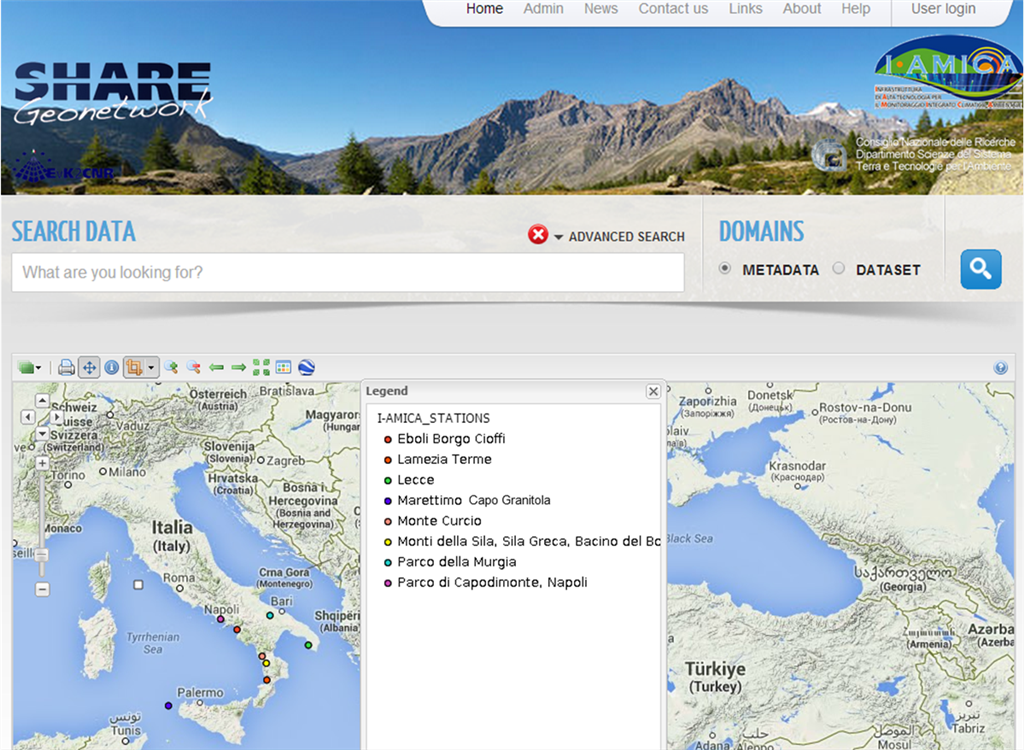This screenshot has width=1024, height=750.
Task: Click the red clear search icon
Action: 537,235
